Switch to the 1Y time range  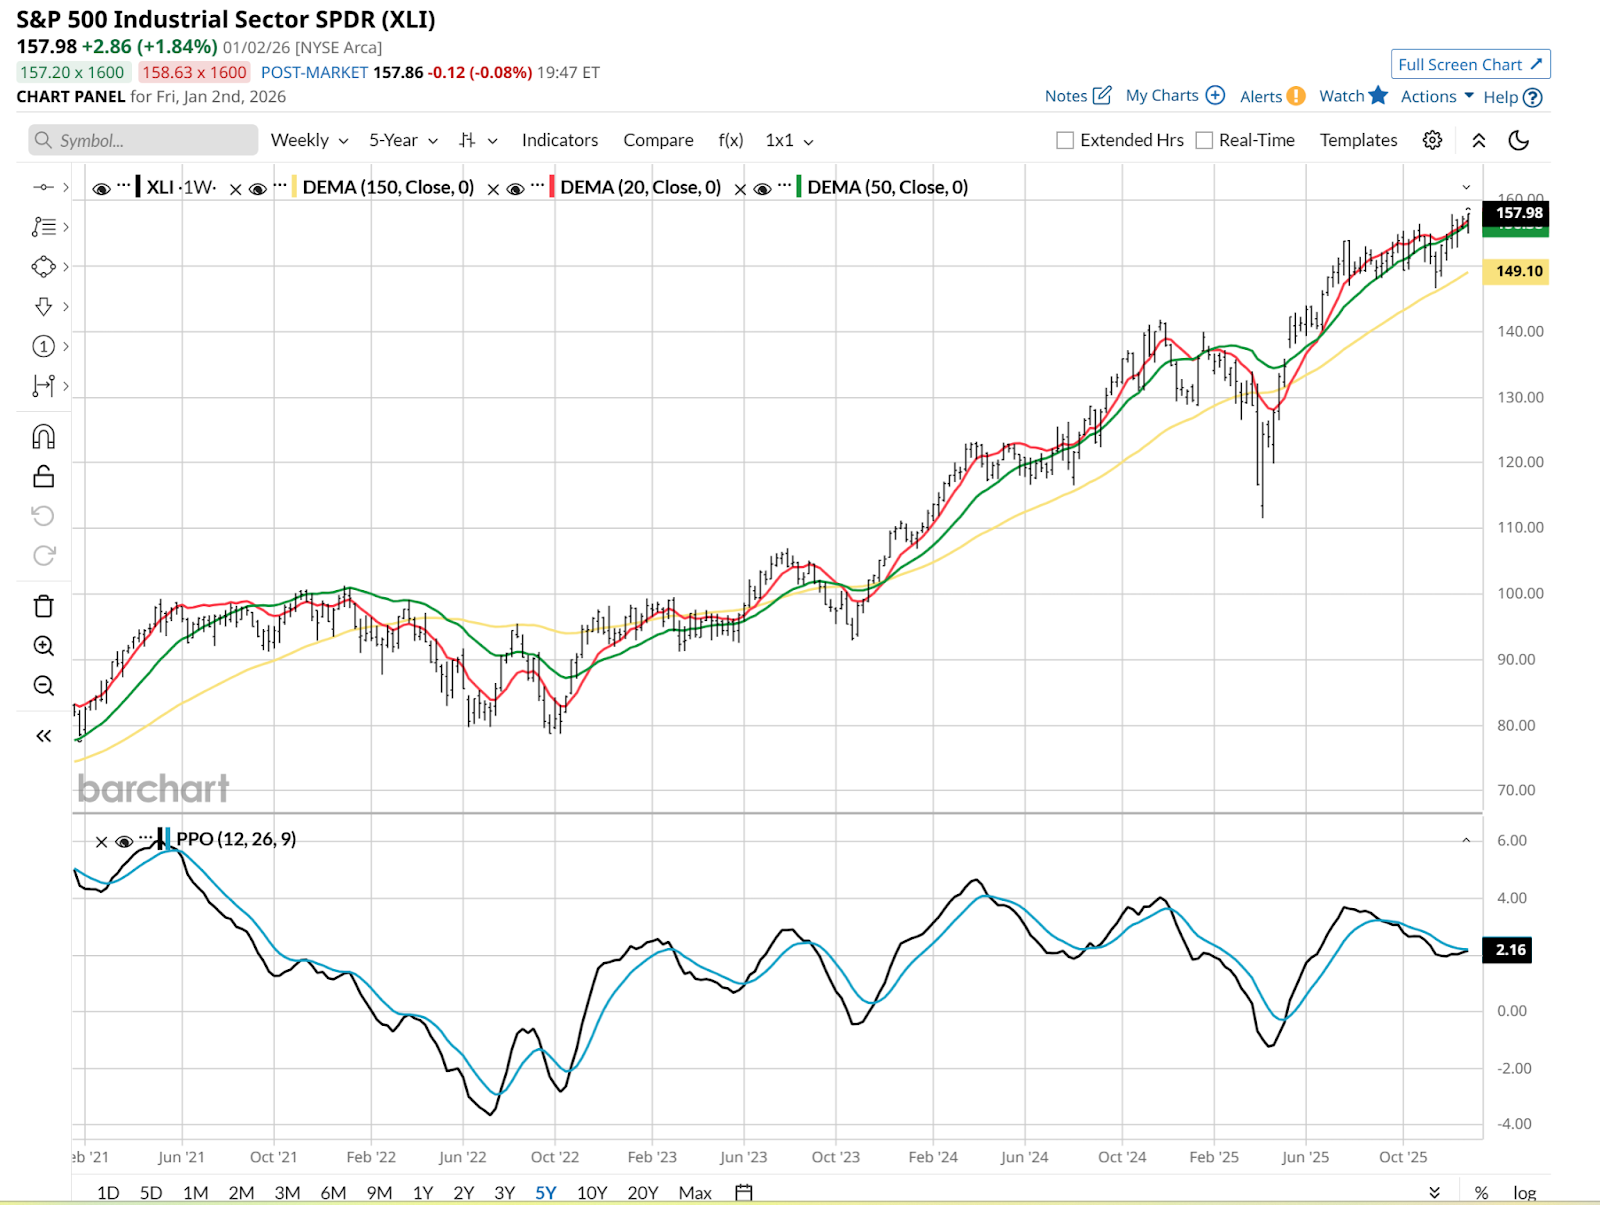pyautogui.click(x=423, y=1192)
